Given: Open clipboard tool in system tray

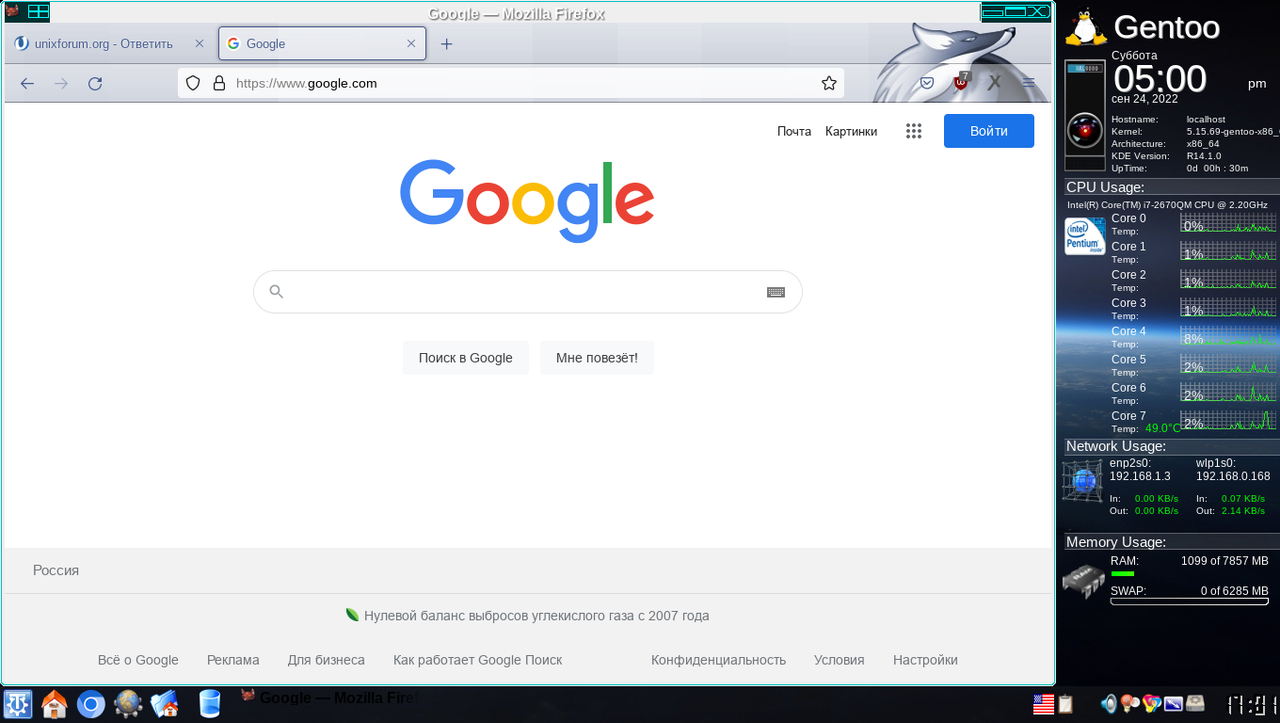Looking at the screenshot, I should pyautogui.click(x=1066, y=705).
